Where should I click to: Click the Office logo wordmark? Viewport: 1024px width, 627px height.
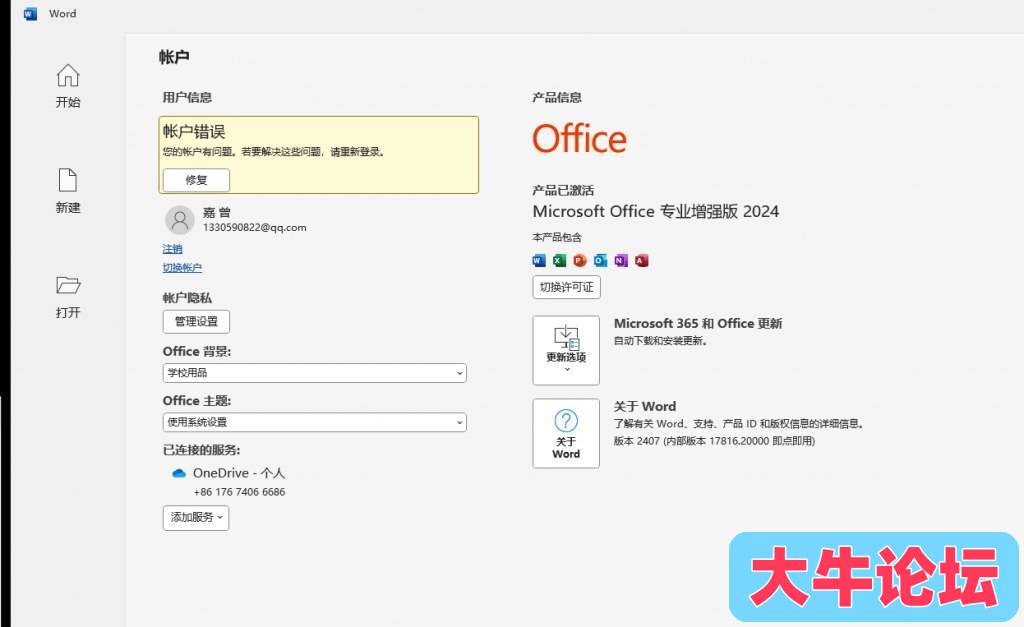click(579, 138)
